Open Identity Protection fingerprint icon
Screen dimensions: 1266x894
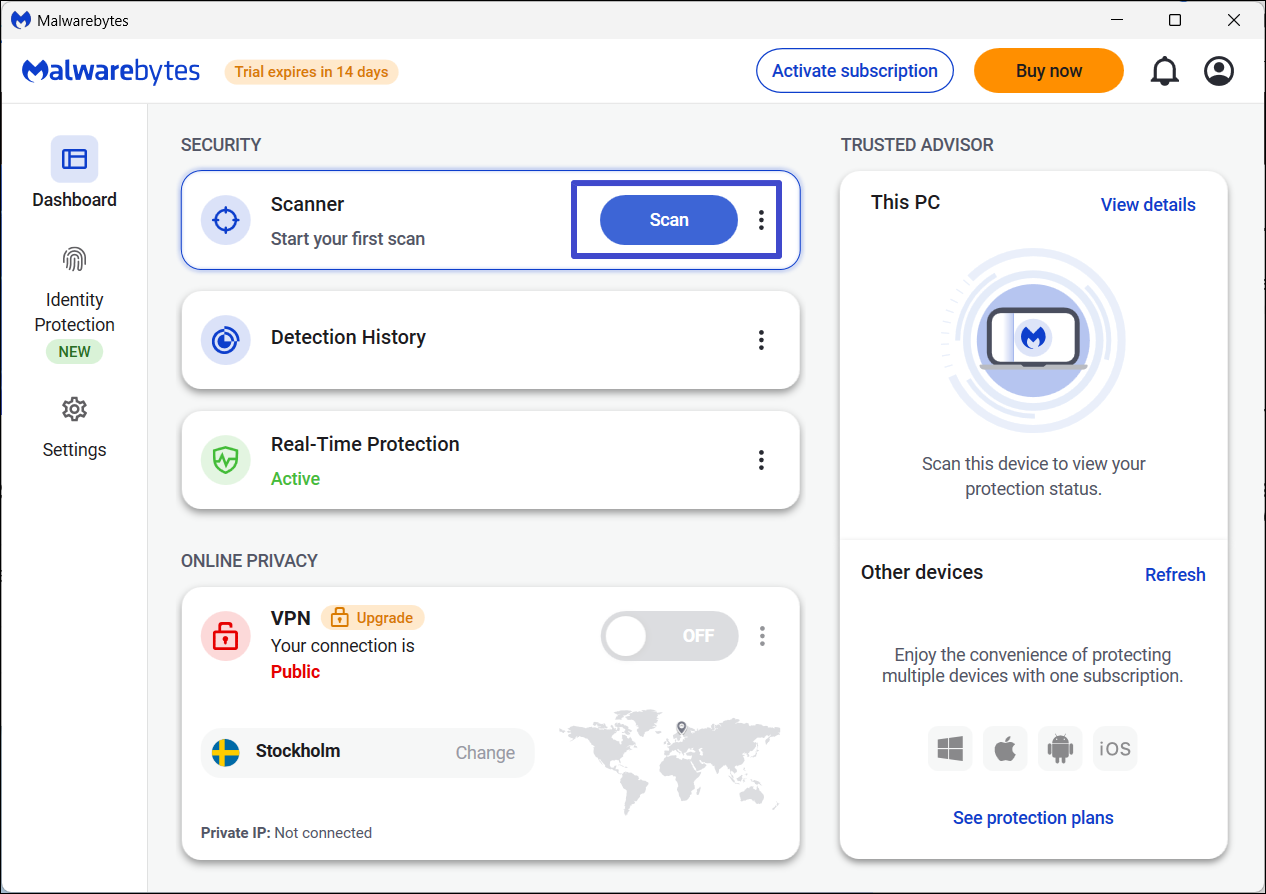[75, 260]
